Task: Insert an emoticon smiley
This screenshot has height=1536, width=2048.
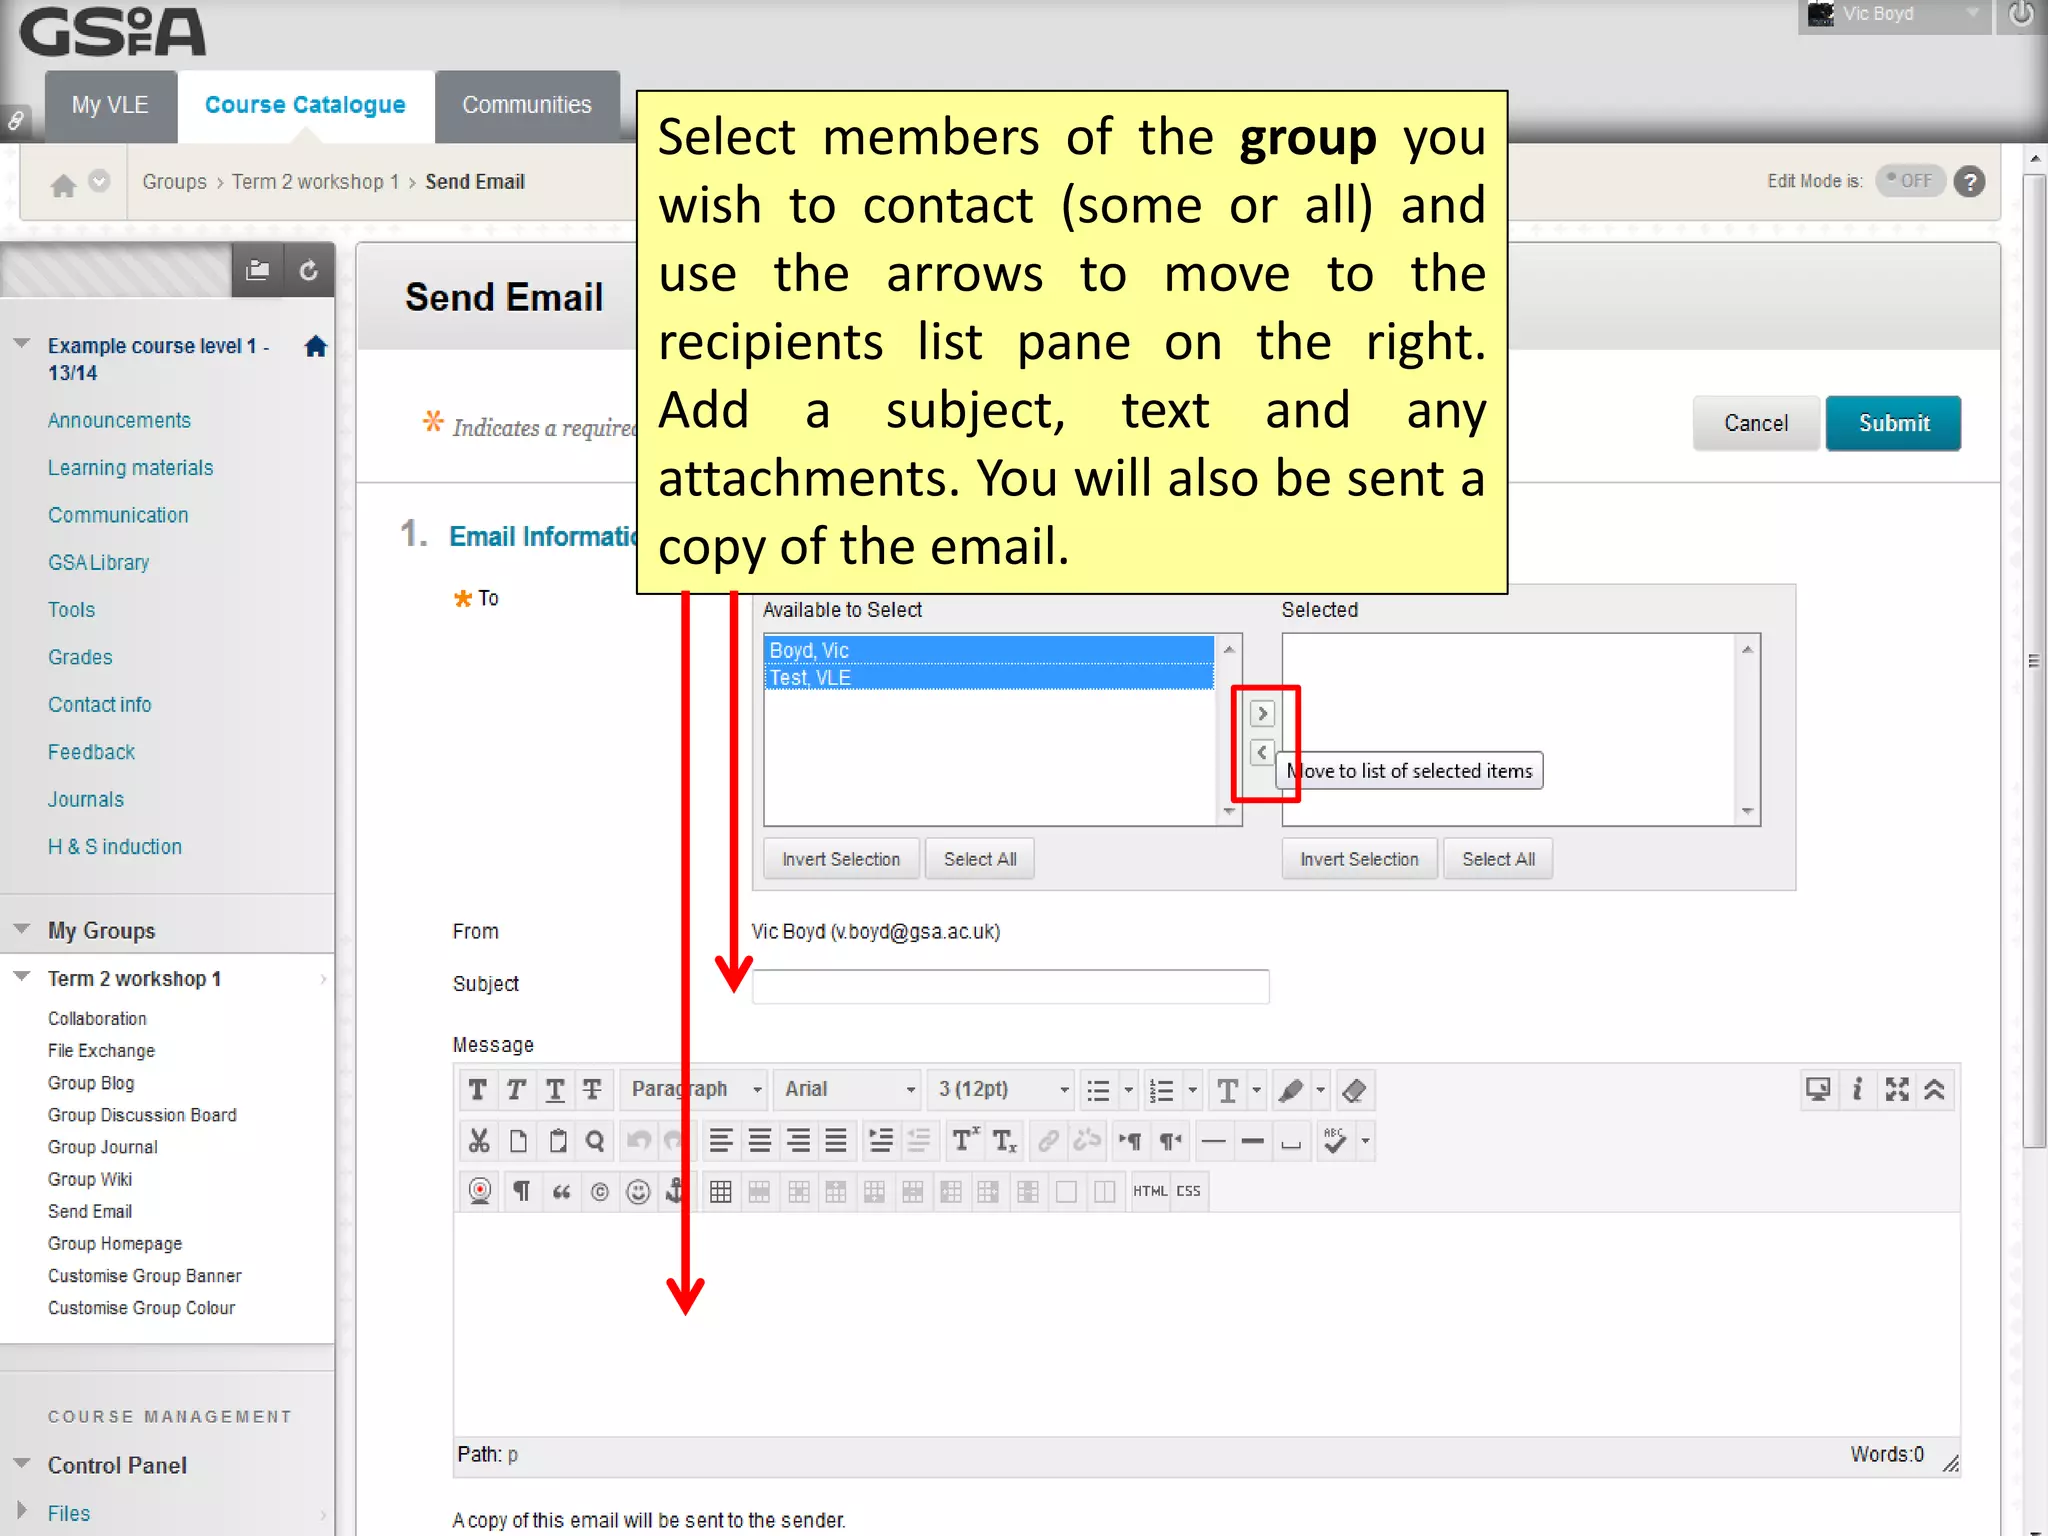Action: [638, 1191]
